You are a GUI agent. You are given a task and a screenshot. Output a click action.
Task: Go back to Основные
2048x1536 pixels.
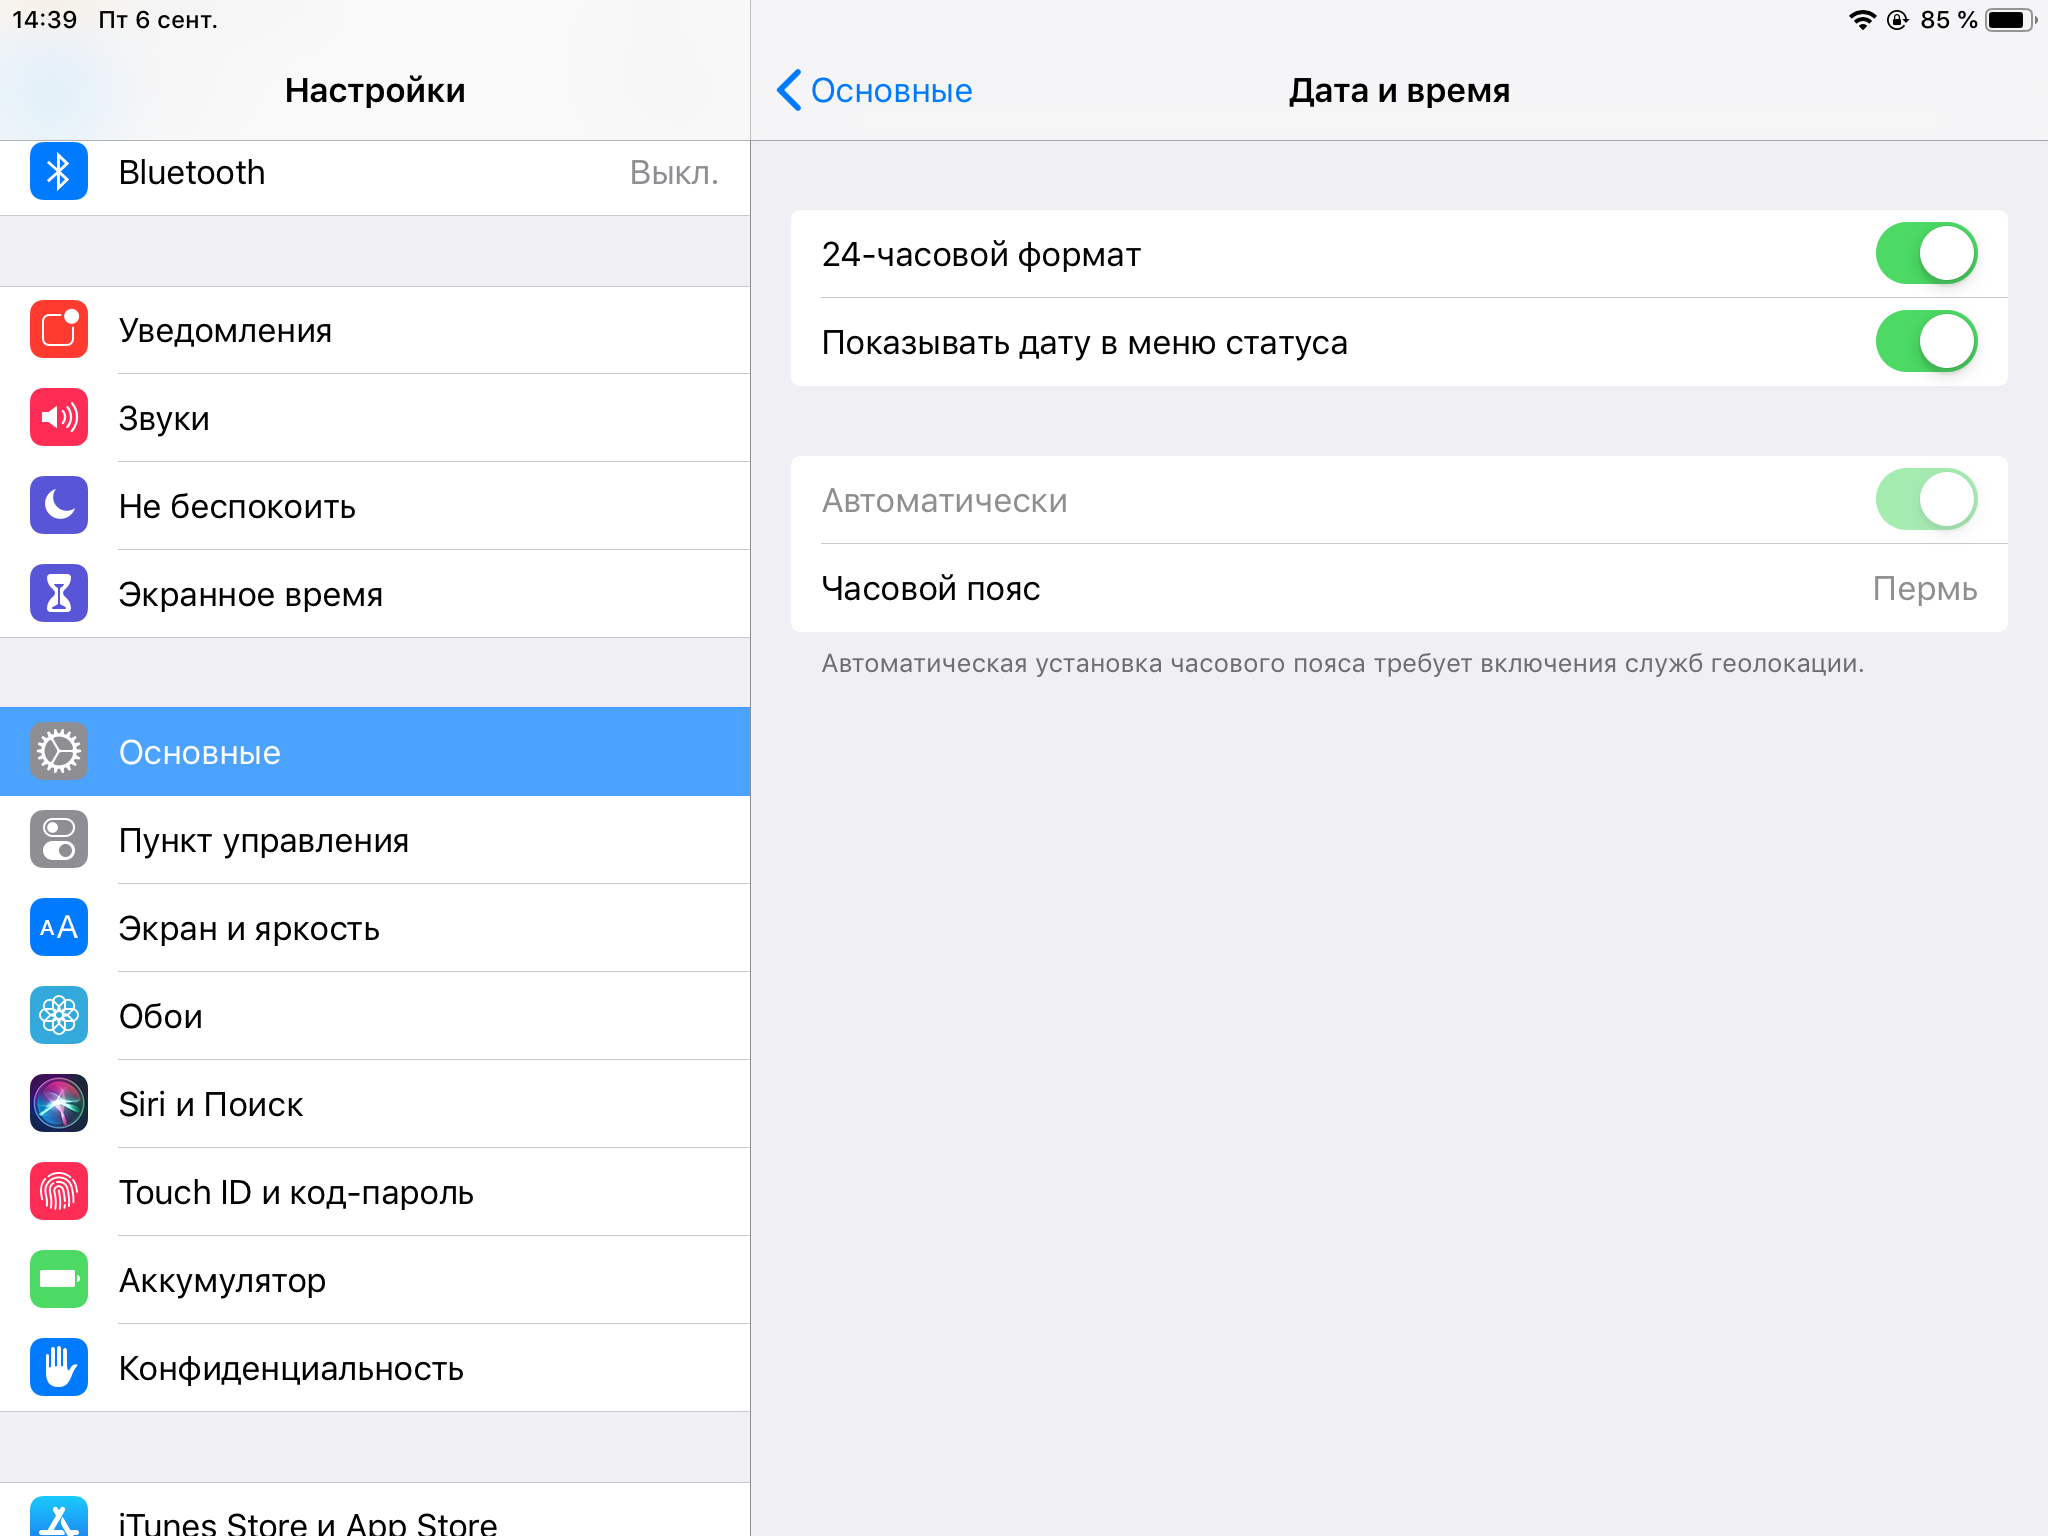[875, 90]
